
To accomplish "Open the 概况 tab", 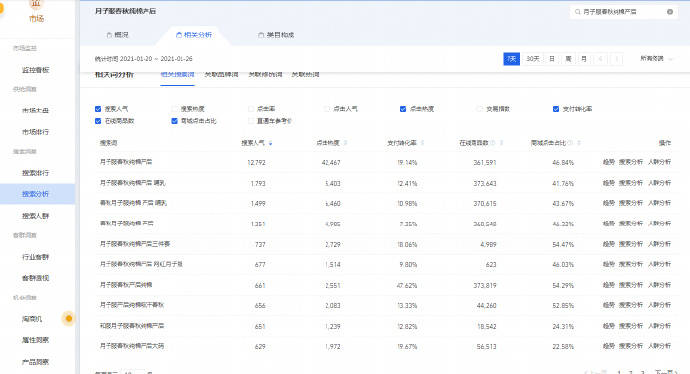I will pyautogui.click(x=117, y=35).
